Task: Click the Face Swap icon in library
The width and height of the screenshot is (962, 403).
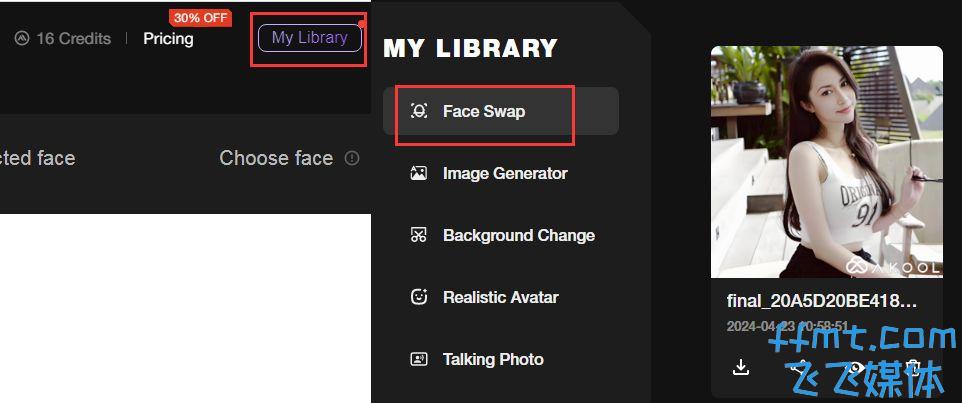Action: tap(418, 111)
